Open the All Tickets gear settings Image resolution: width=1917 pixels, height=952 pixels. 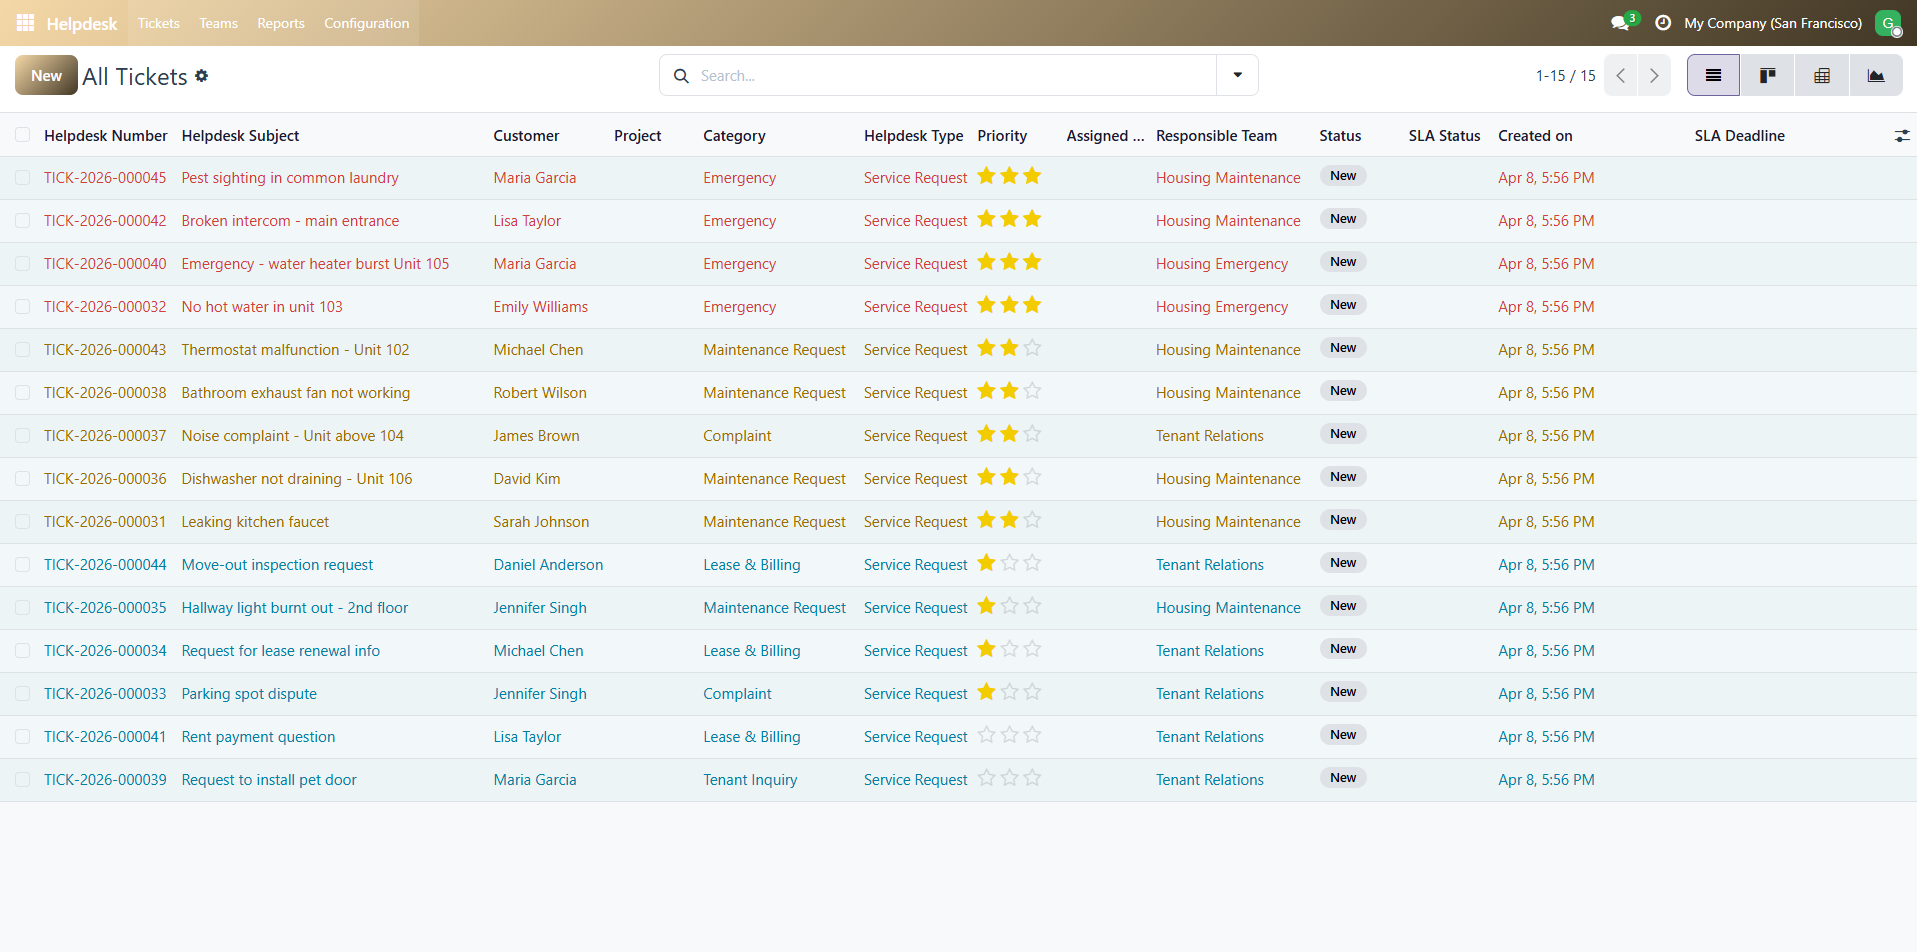[x=202, y=76]
